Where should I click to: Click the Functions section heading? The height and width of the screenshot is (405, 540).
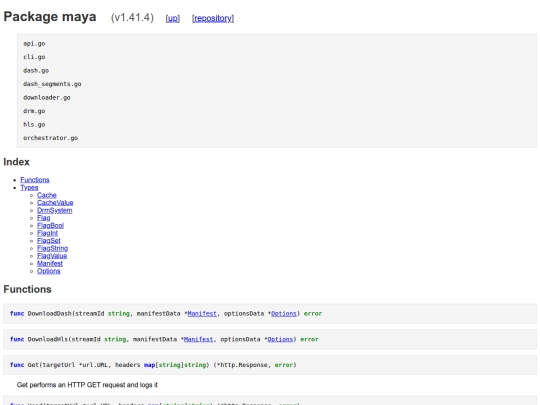tap(28, 289)
